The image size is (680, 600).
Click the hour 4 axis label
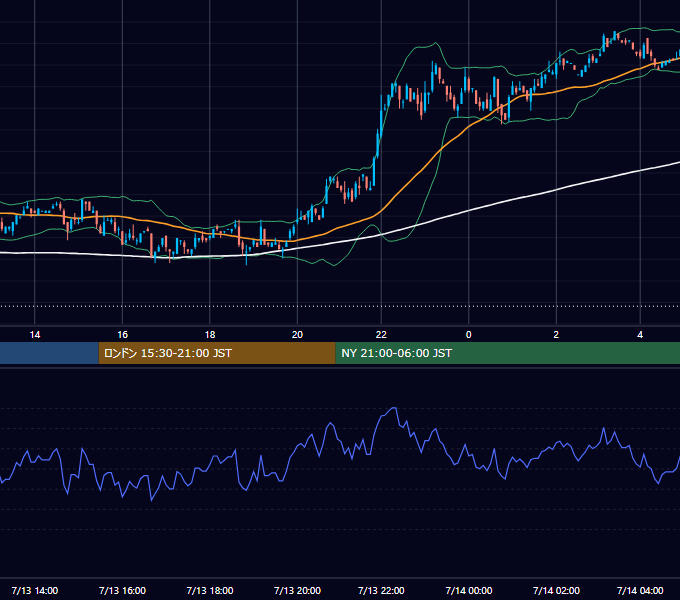640,334
